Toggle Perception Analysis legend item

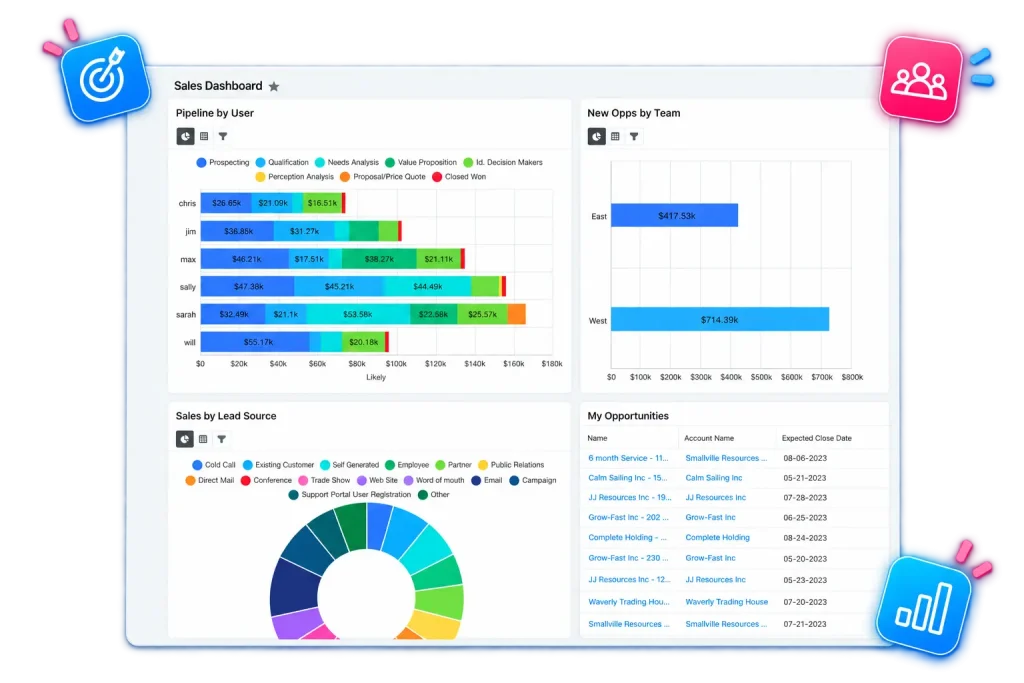tap(295, 177)
